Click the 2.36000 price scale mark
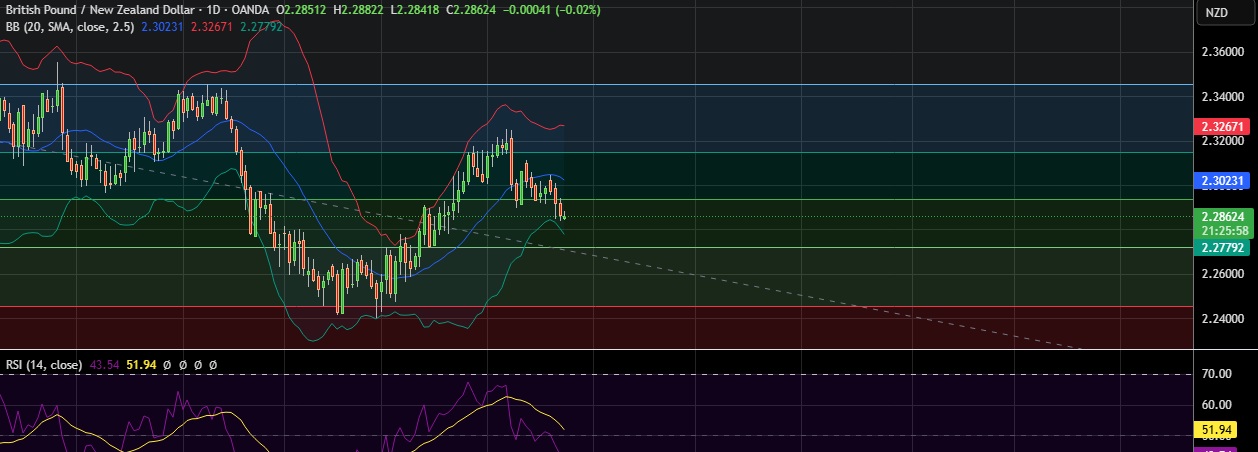The width and height of the screenshot is (1258, 452). coord(1224,52)
